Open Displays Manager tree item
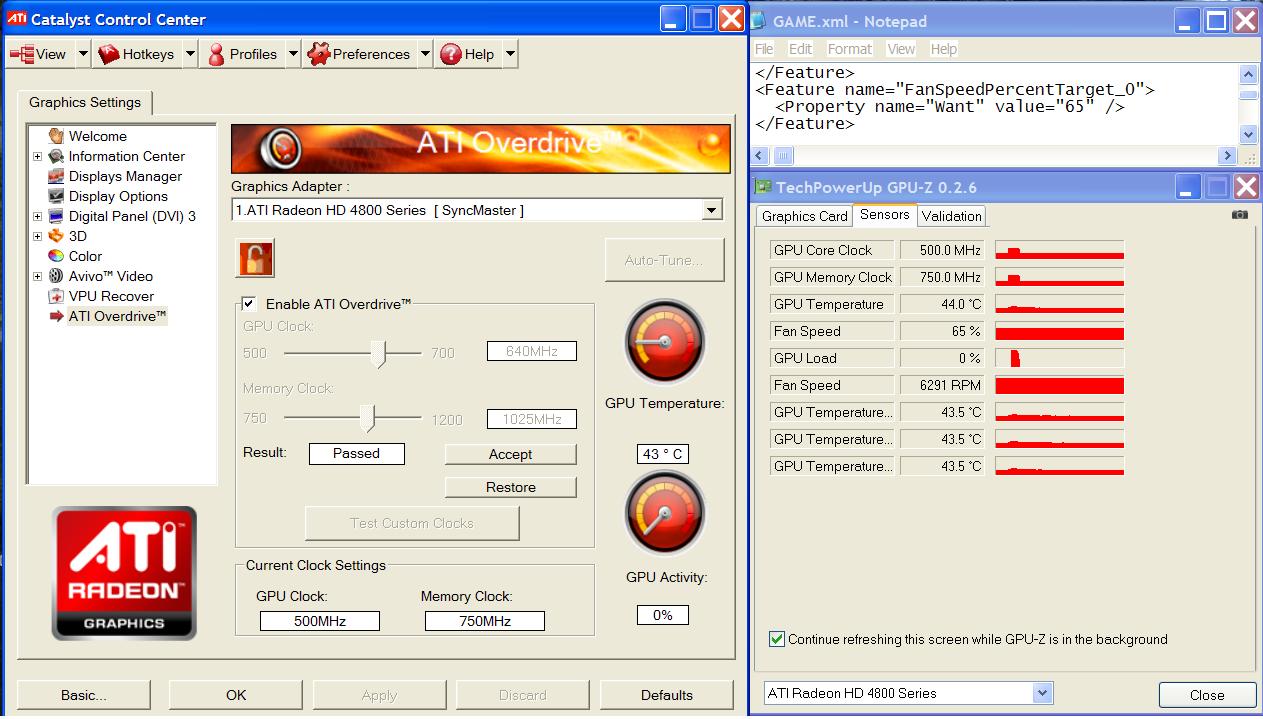Viewport: 1263px width, 719px height. click(x=125, y=176)
